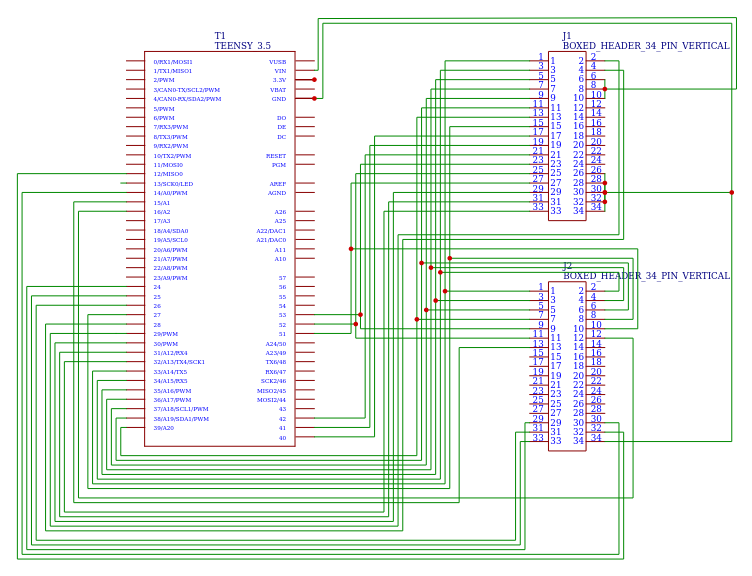Click the 3.3V pin label
Image resolution: width=752 pixels, height=576 pixels.
coord(280,80)
